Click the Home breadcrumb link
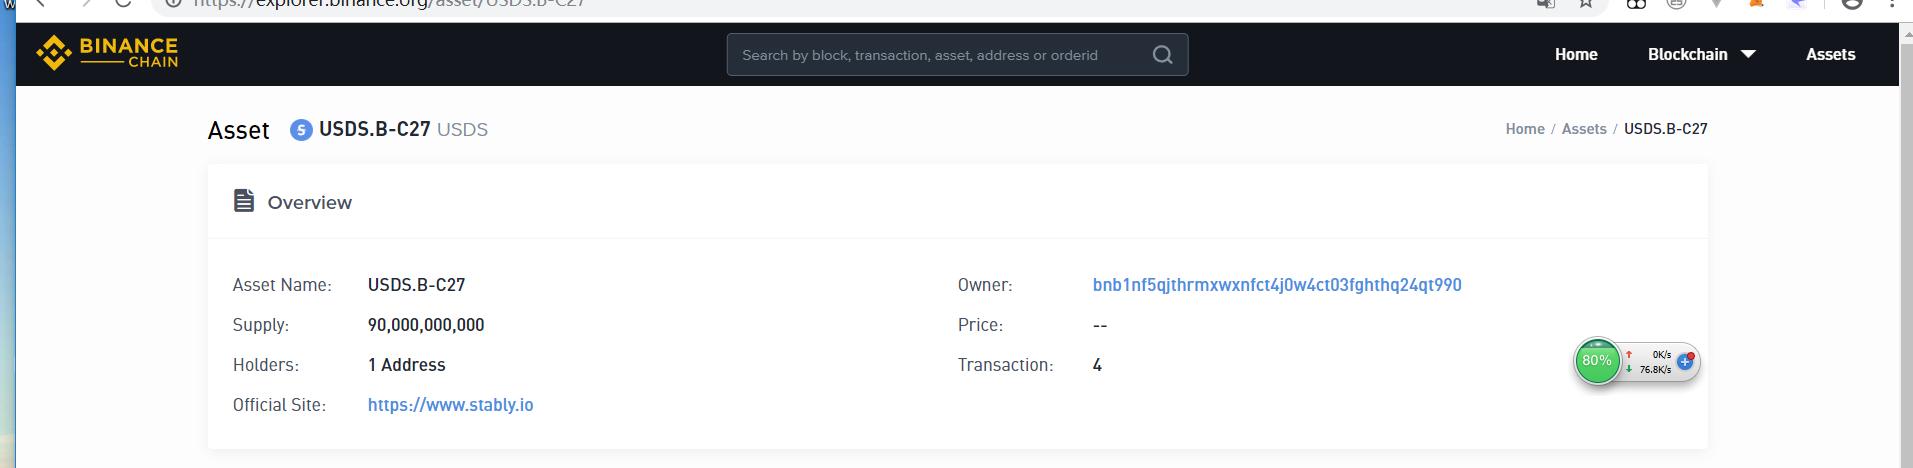The width and height of the screenshot is (1913, 468). [1524, 129]
